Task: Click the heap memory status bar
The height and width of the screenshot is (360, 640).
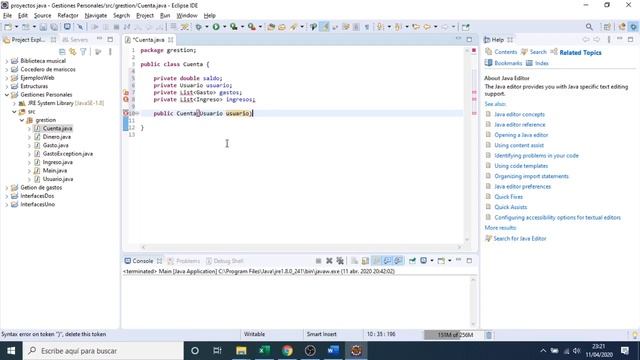Action: point(453,335)
